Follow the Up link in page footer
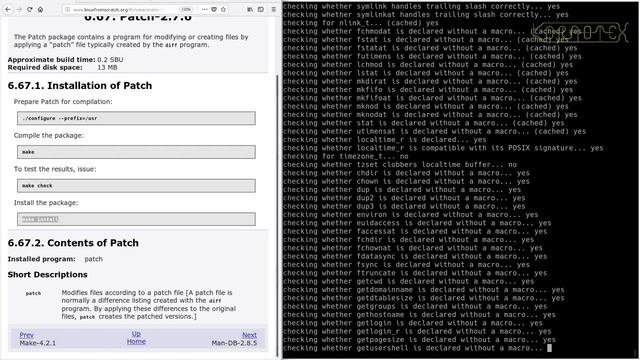 (x=136, y=334)
